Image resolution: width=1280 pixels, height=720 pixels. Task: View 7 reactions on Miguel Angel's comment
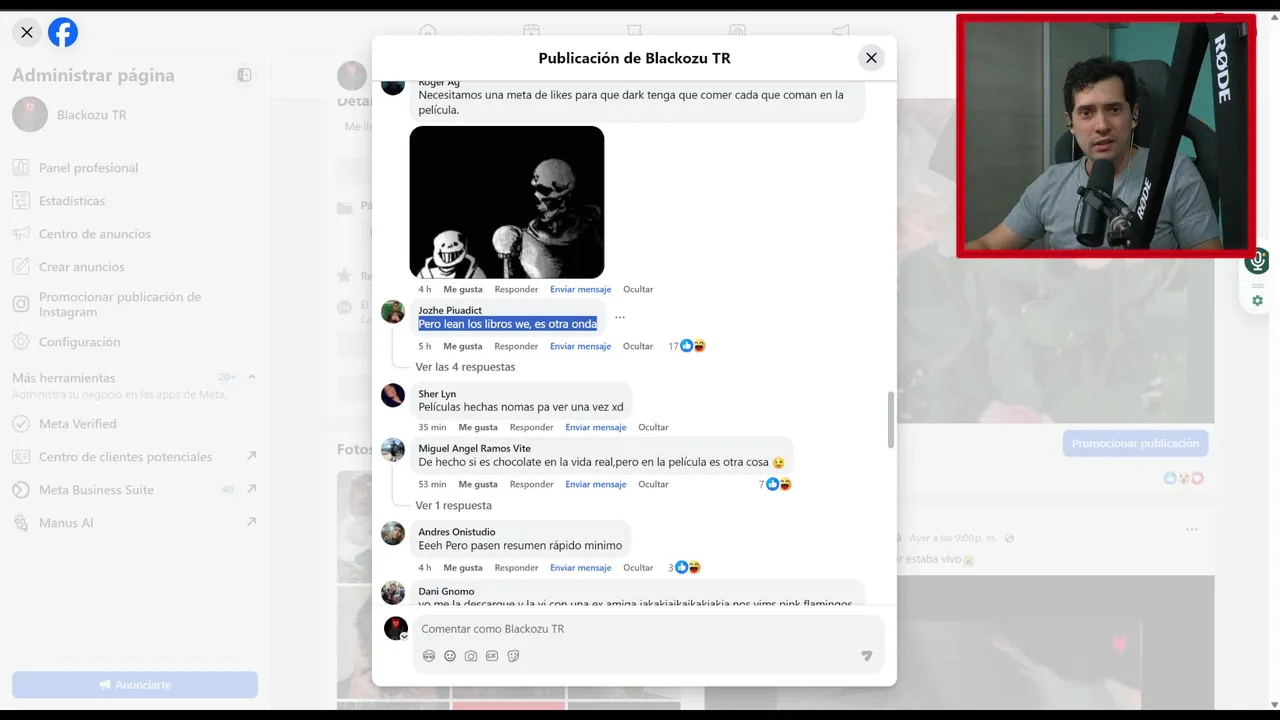point(775,484)
